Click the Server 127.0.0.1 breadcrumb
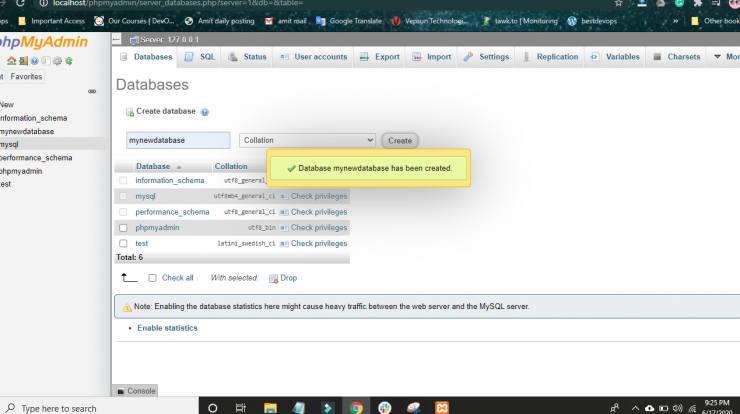Image resolution: width=740 pixels, height=414 pixels. [169, 40]
